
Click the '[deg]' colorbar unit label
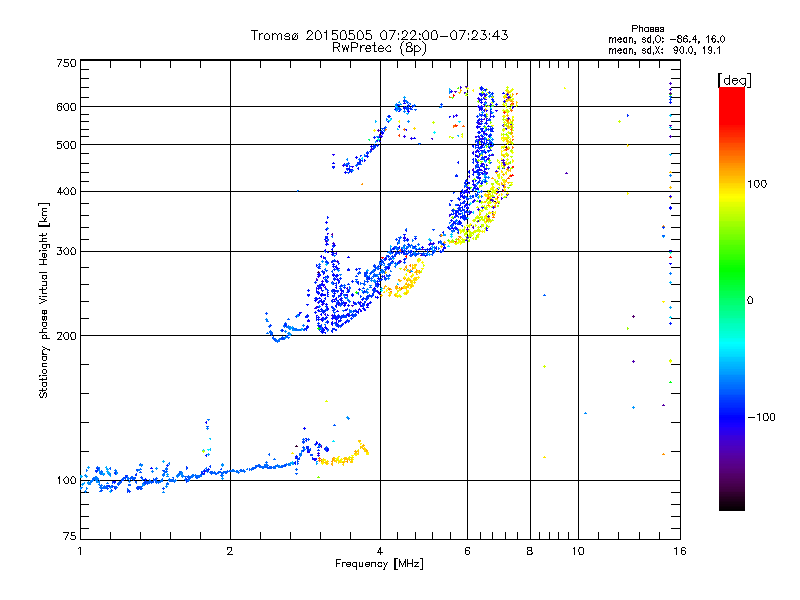(x=734, y=80)
